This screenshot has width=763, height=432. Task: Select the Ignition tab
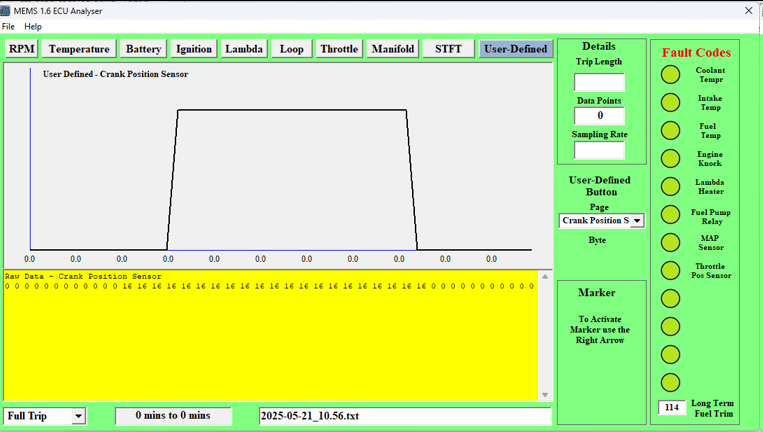point(194,49)
